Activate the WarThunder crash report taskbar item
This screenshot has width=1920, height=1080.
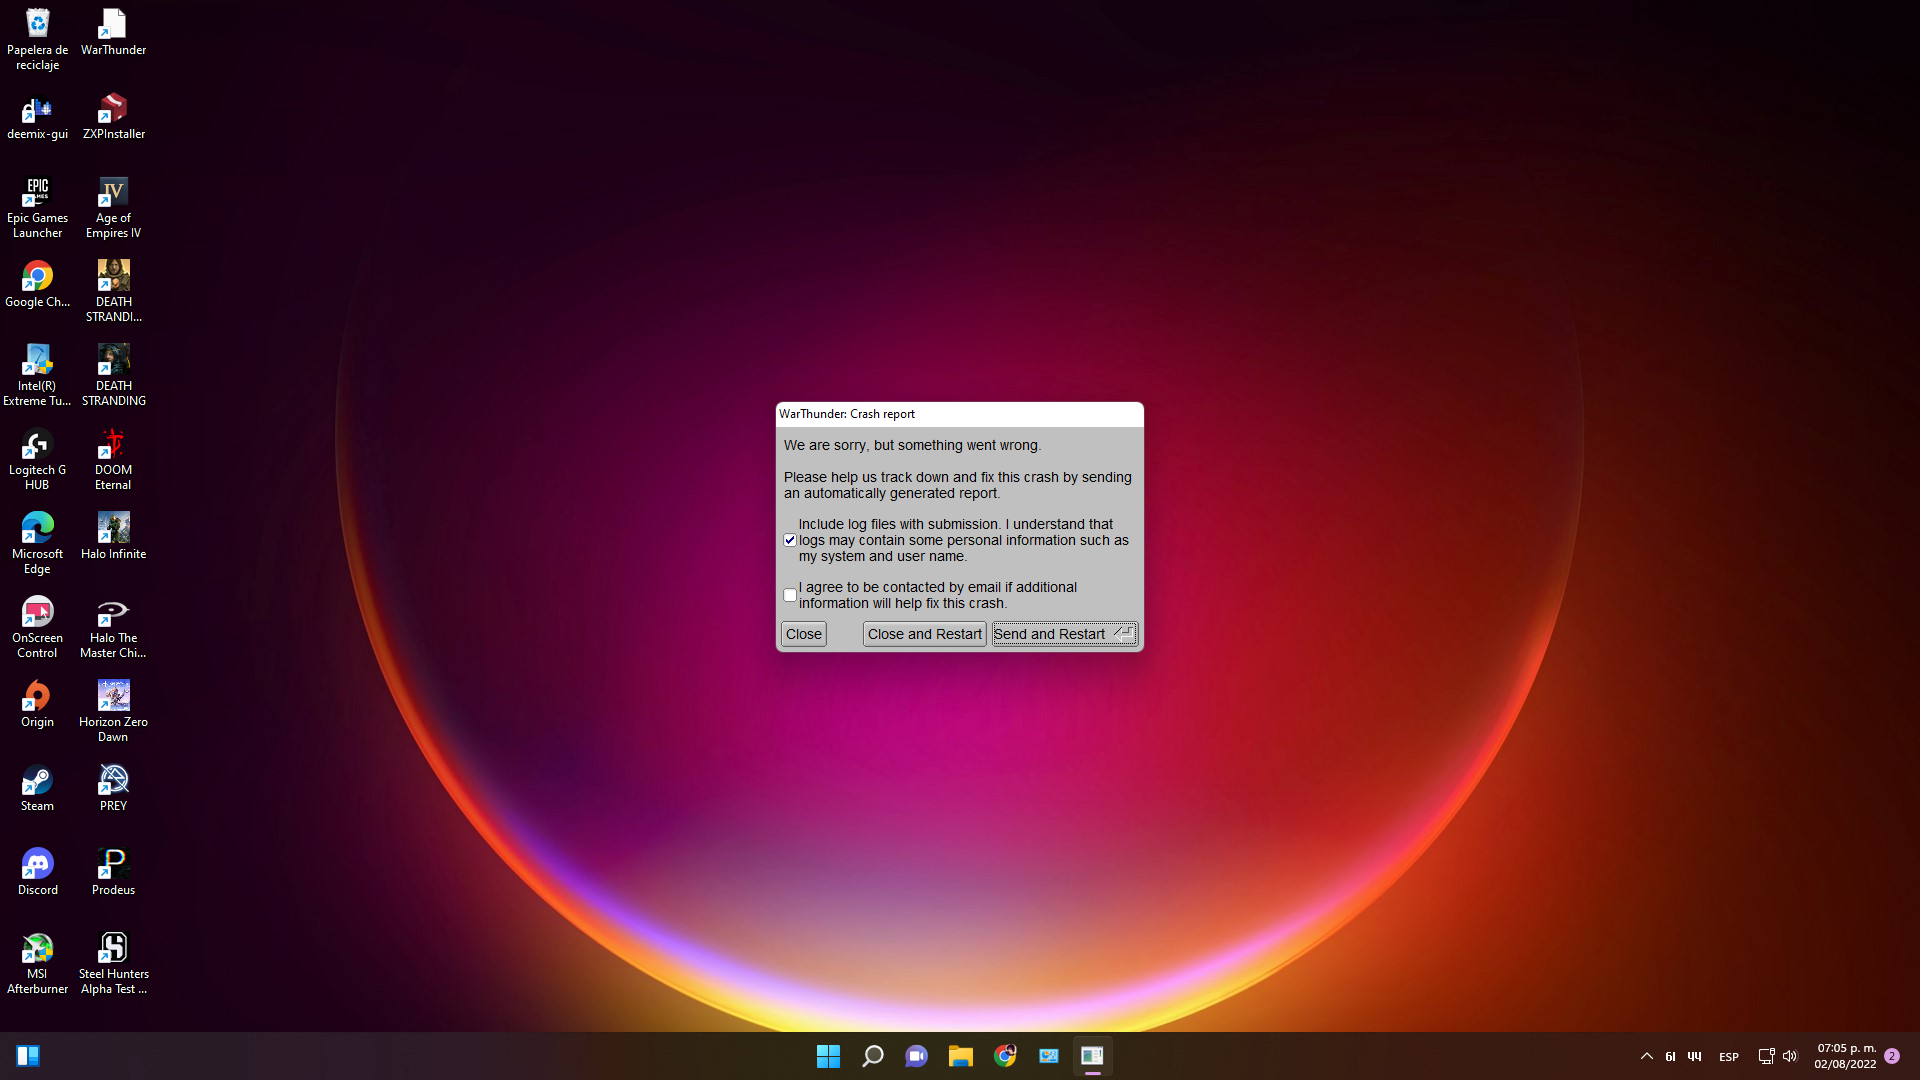pos(1092,1056)
